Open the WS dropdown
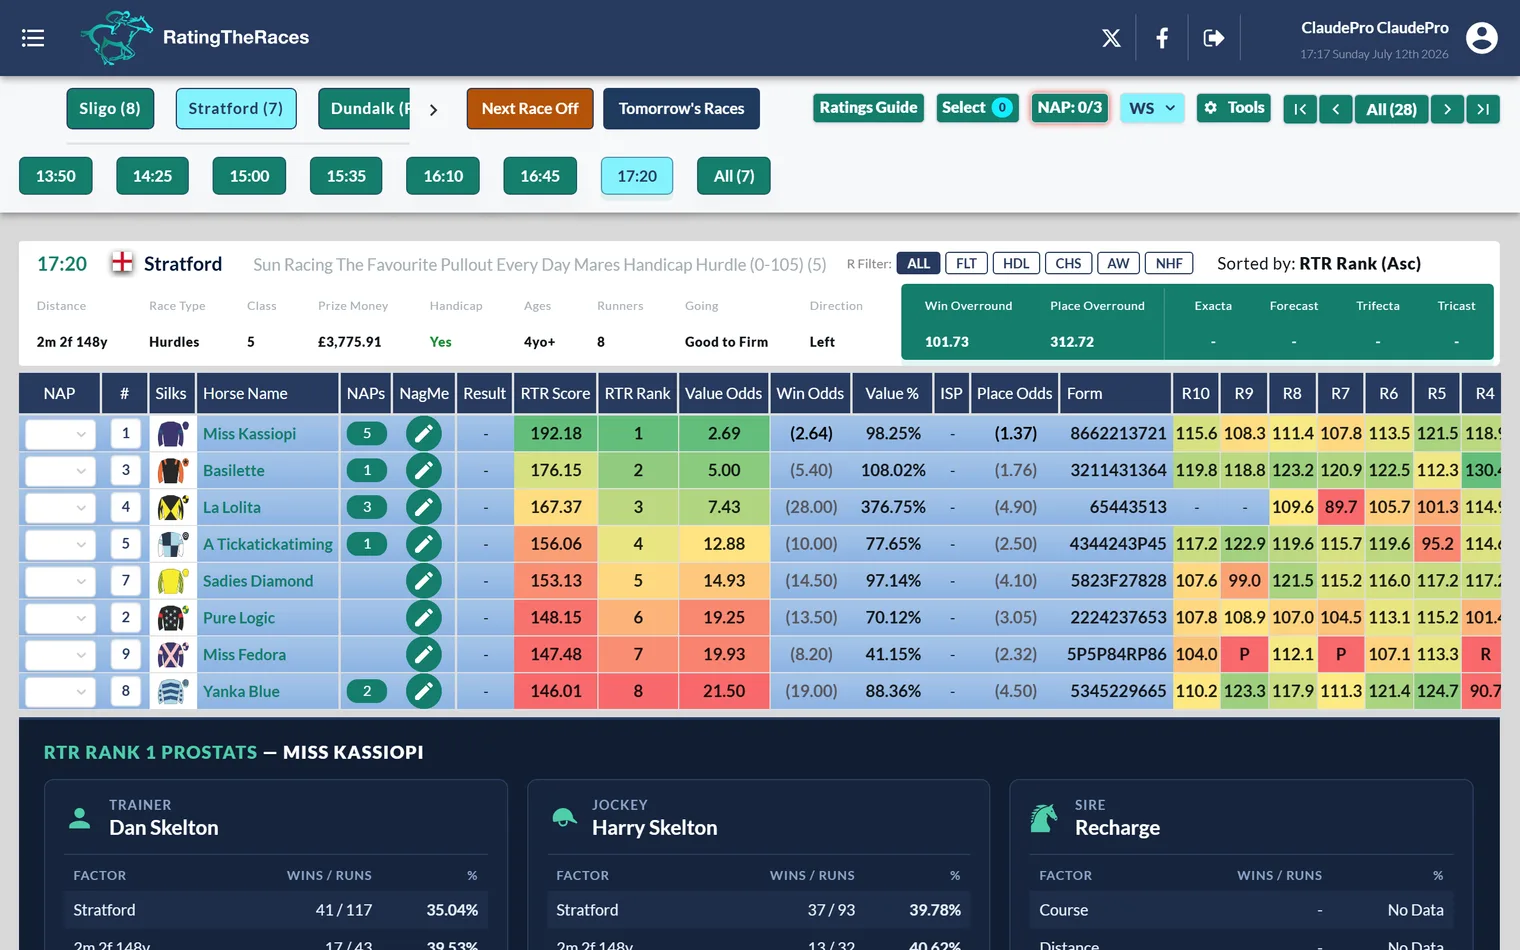 (x=1152, y=108)
